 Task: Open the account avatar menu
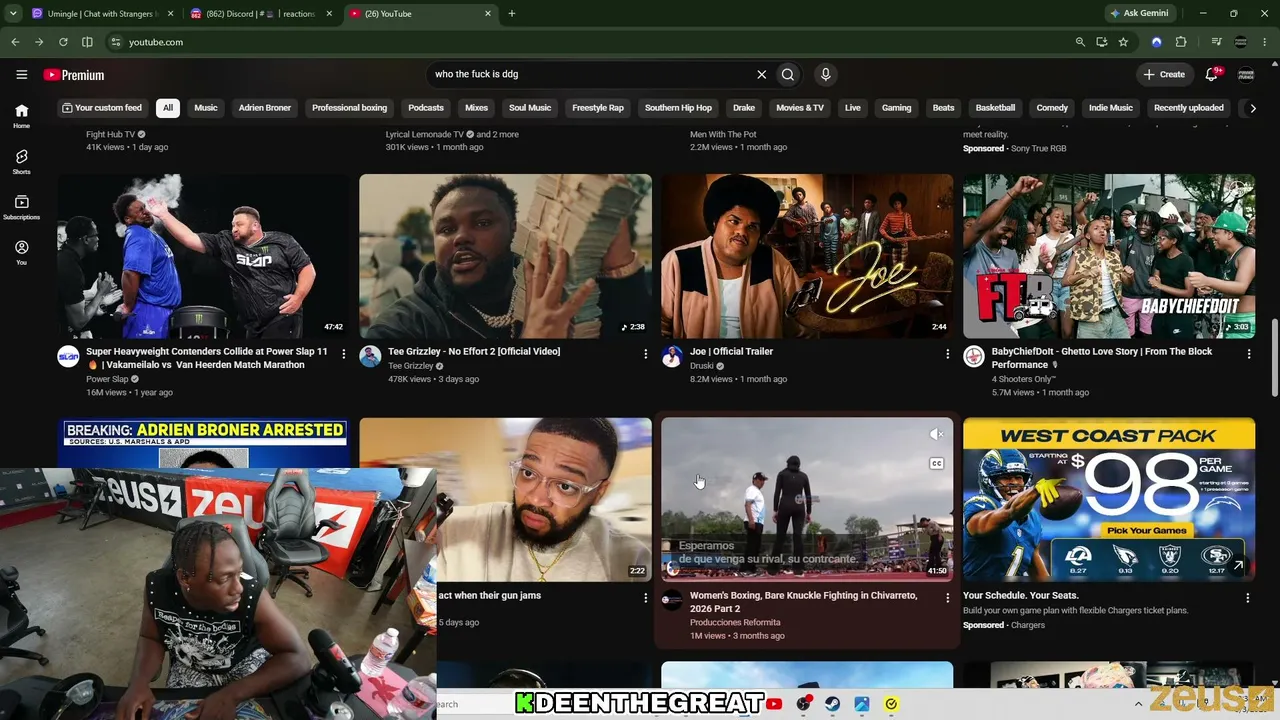[1246, 75]
